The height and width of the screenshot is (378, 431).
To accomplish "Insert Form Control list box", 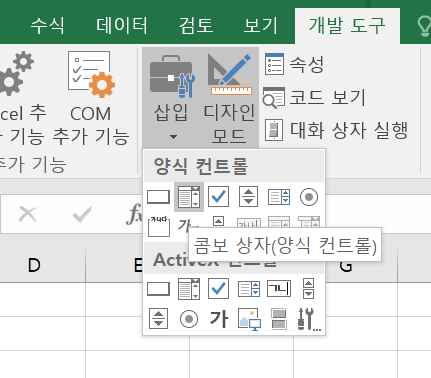I will tap(279, 197).
